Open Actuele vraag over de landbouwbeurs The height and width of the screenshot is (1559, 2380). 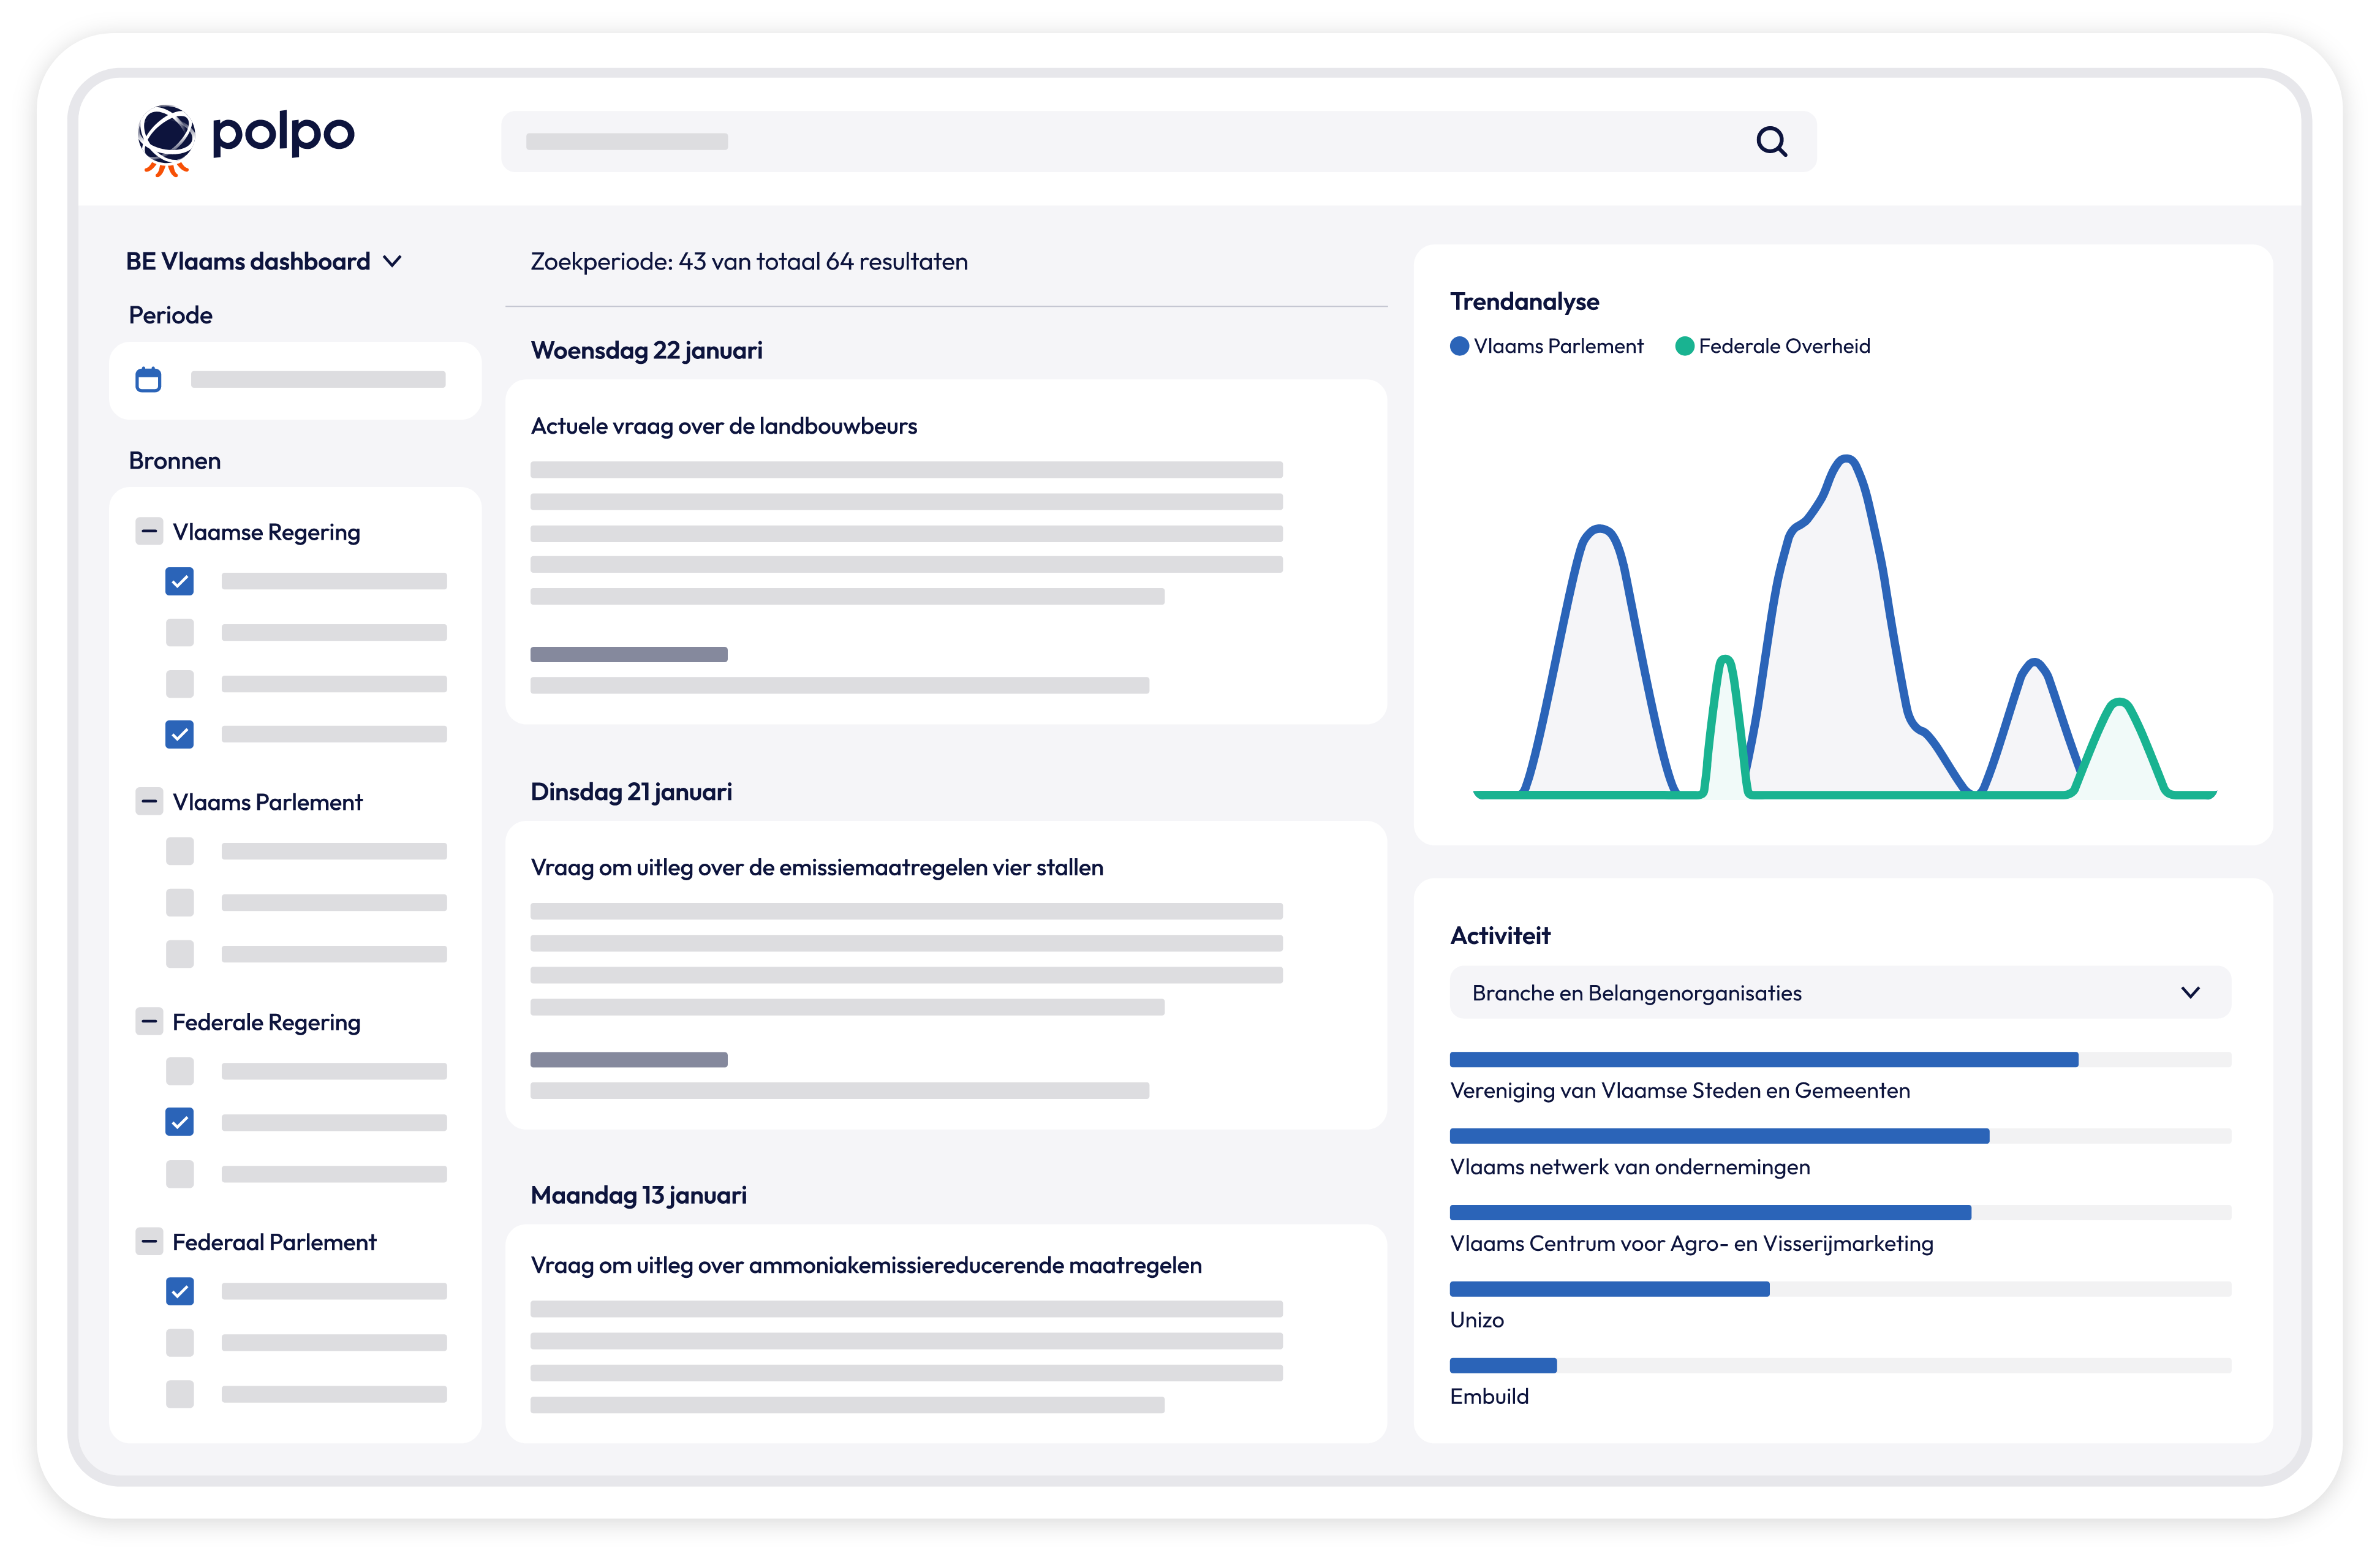723,426
